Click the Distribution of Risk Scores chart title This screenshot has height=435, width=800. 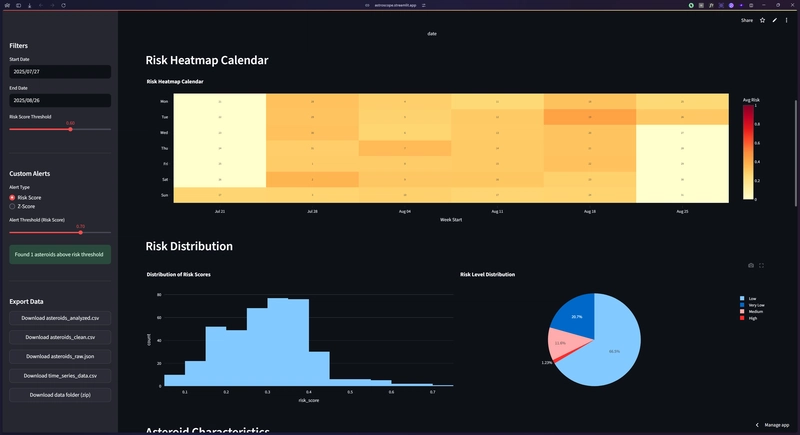click(x=179, y=274)
